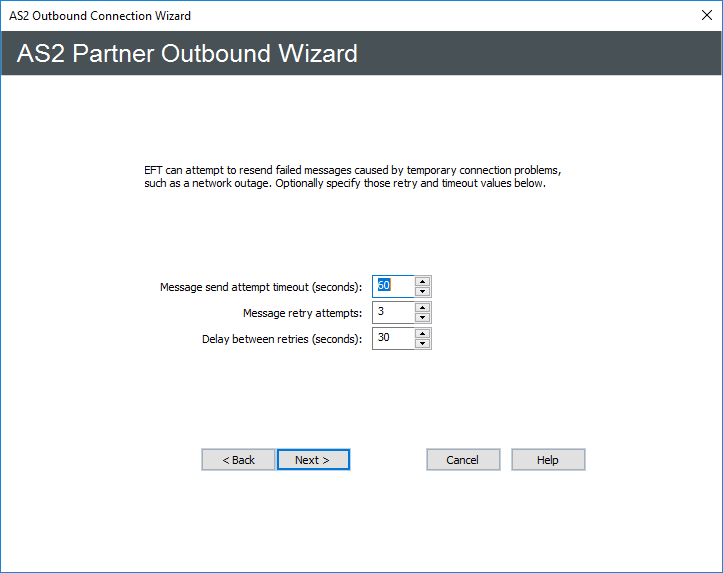
Task: Cancel the AS2 outbound wizard
Action: 463,459
